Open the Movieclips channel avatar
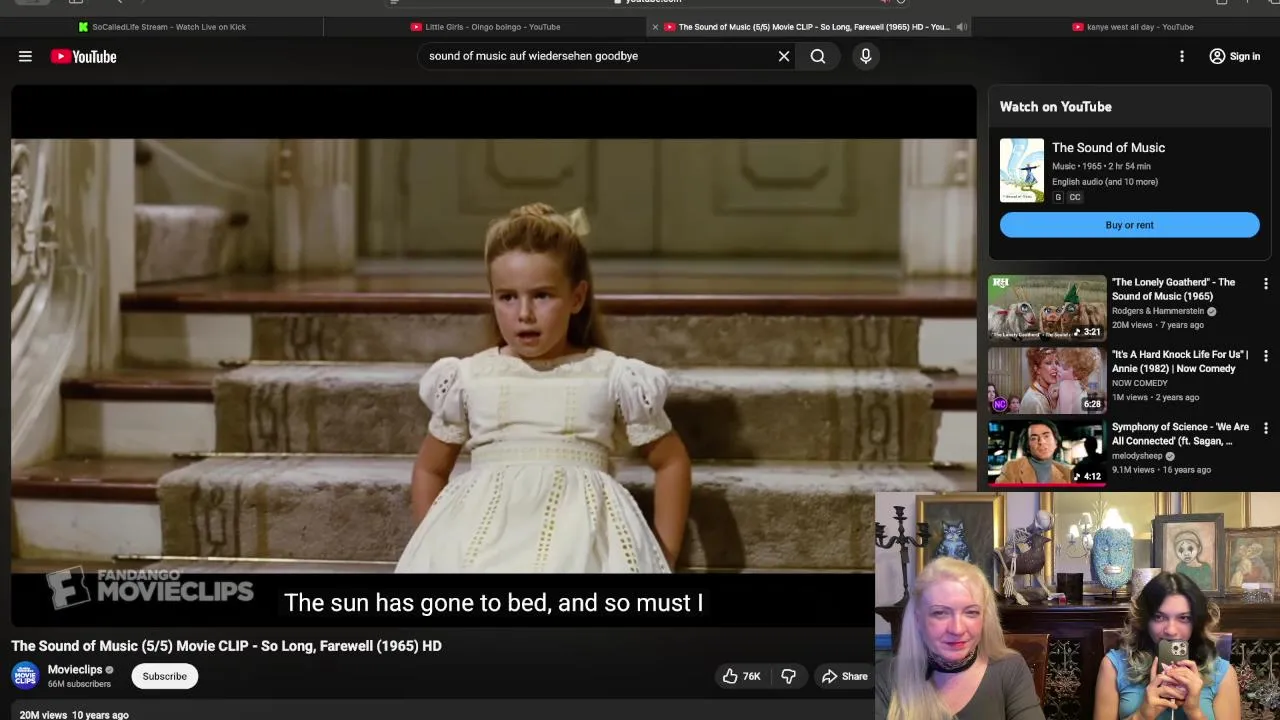Viewport: 1280px width, 720px height. (25, 676)
